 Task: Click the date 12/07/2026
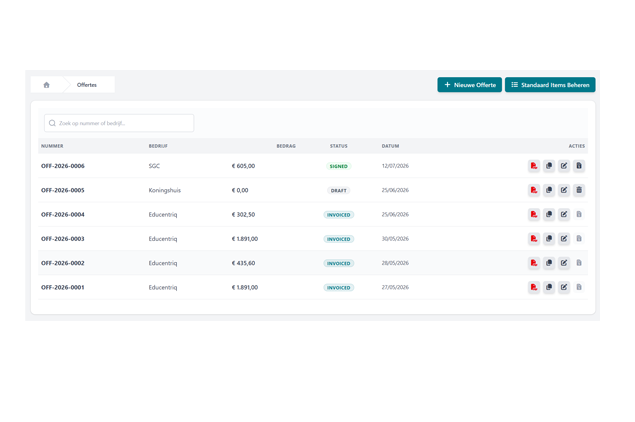[395, 166]
